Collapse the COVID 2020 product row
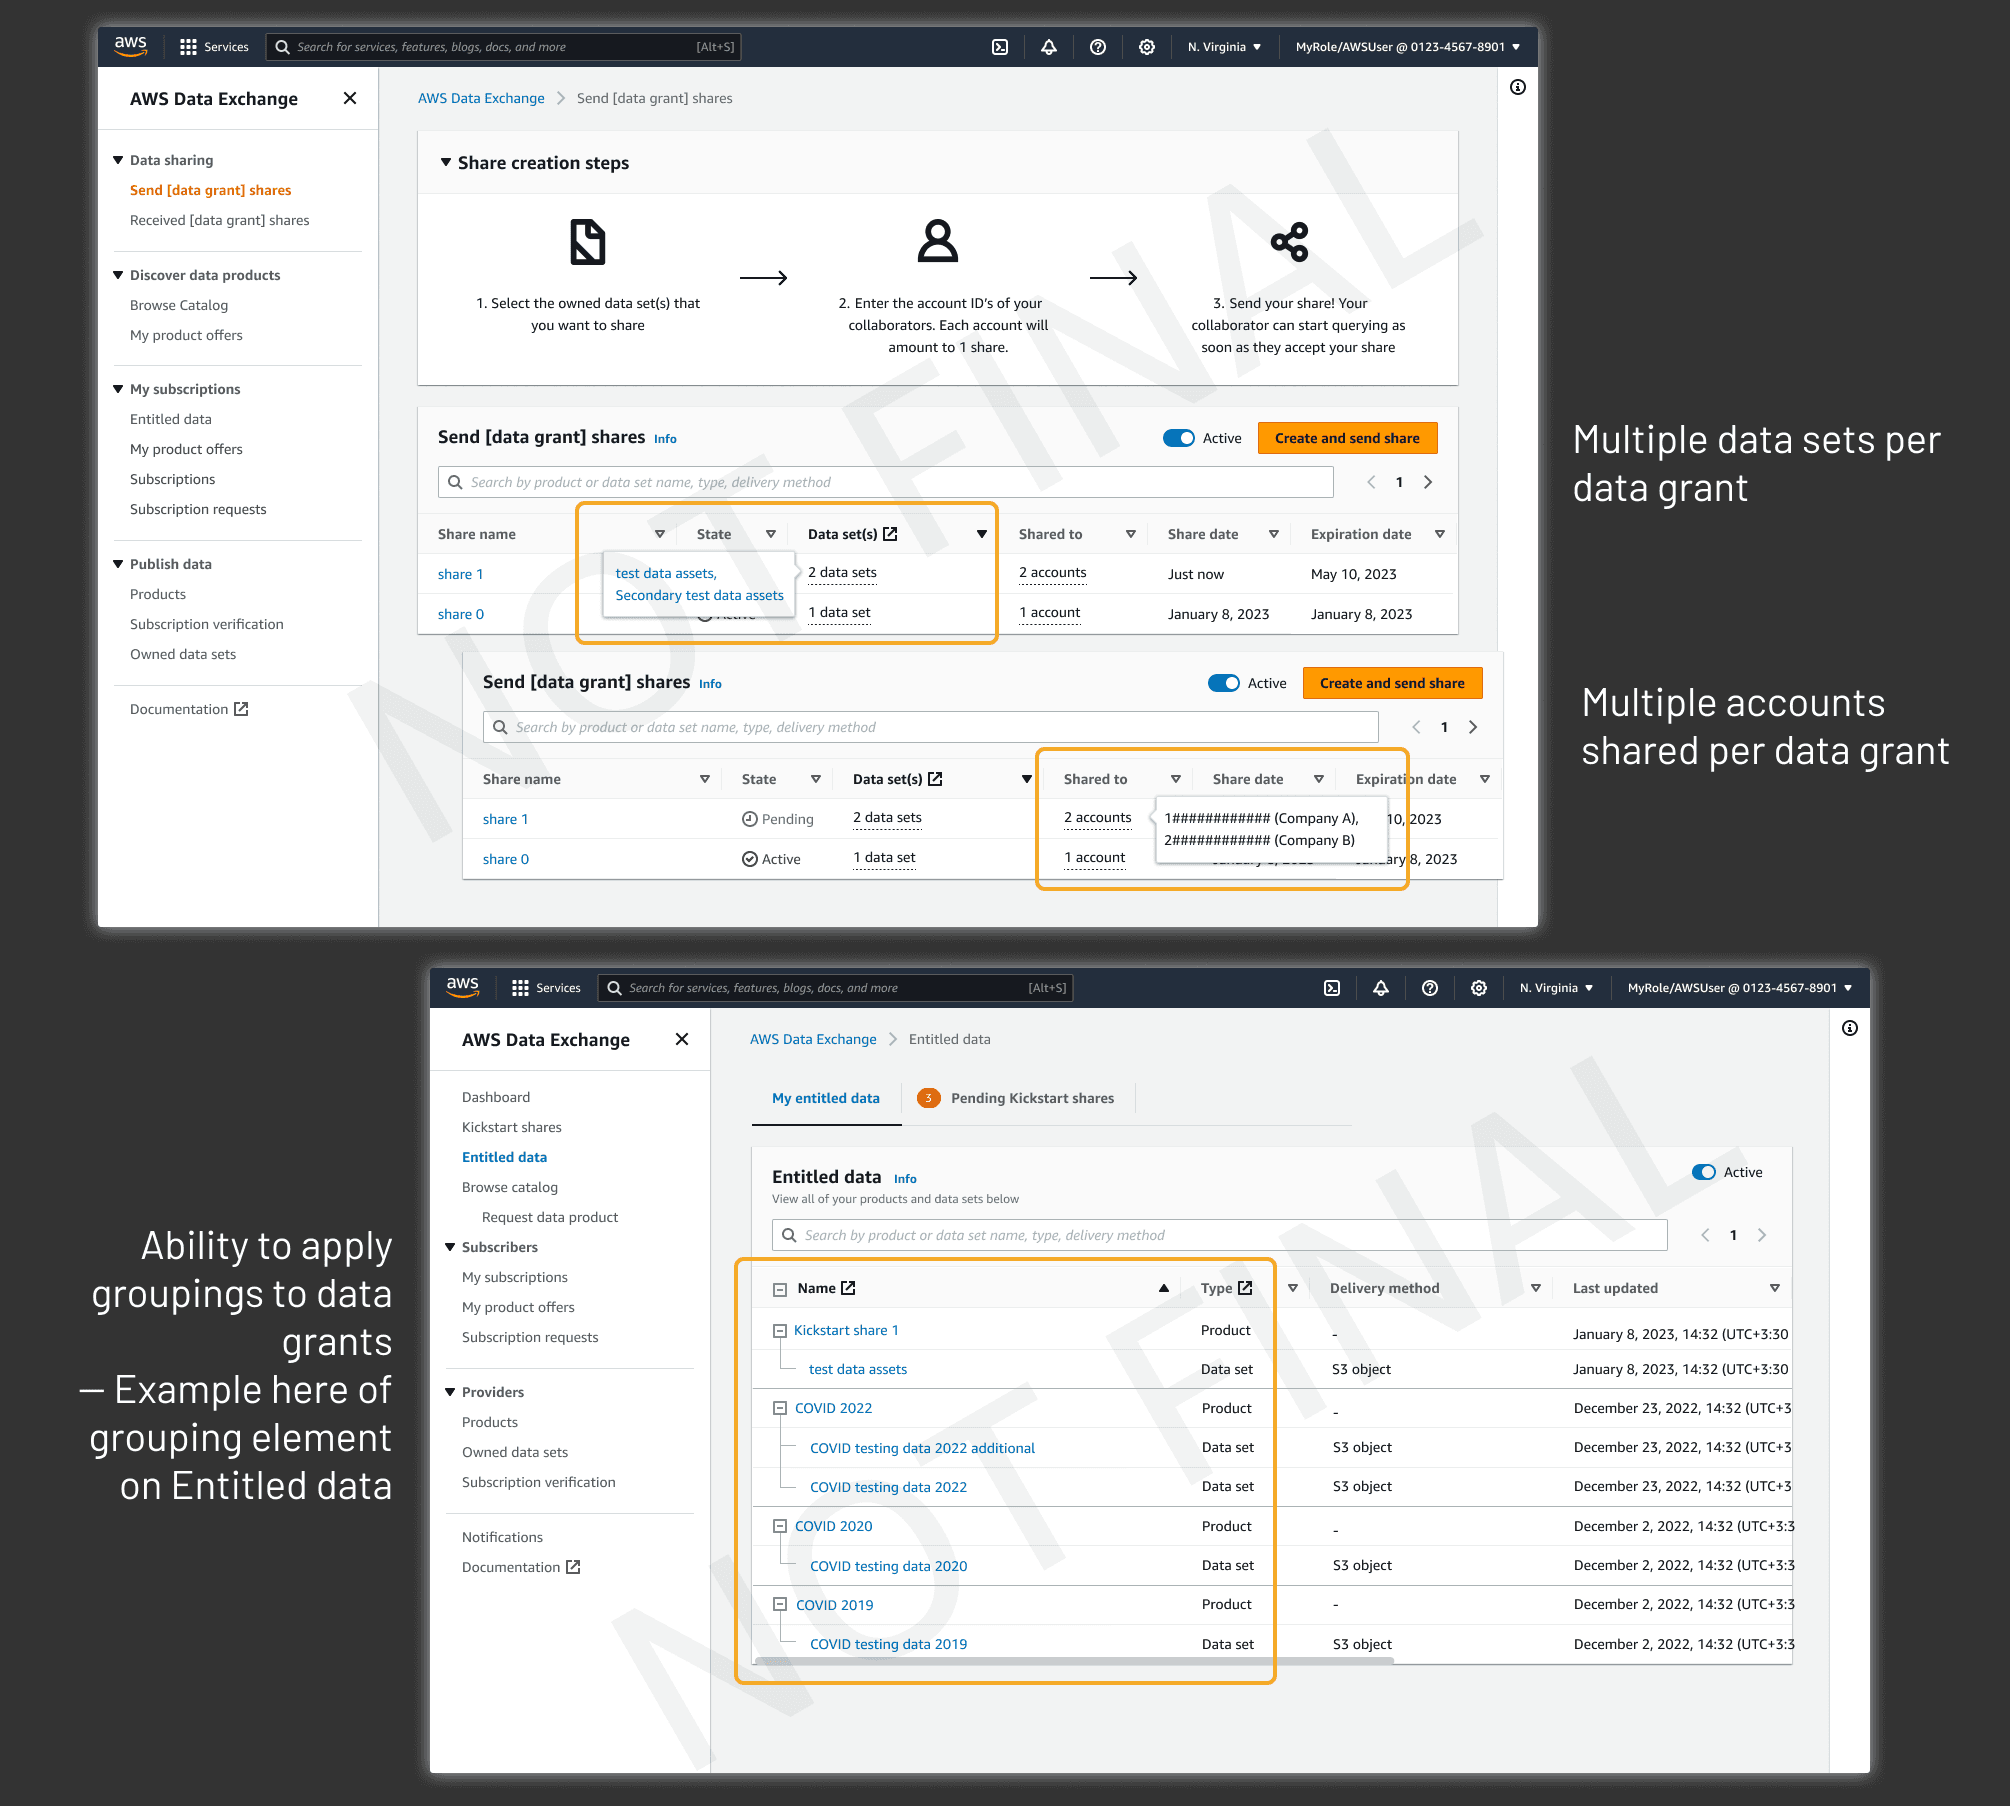 tap(780, 1526)
